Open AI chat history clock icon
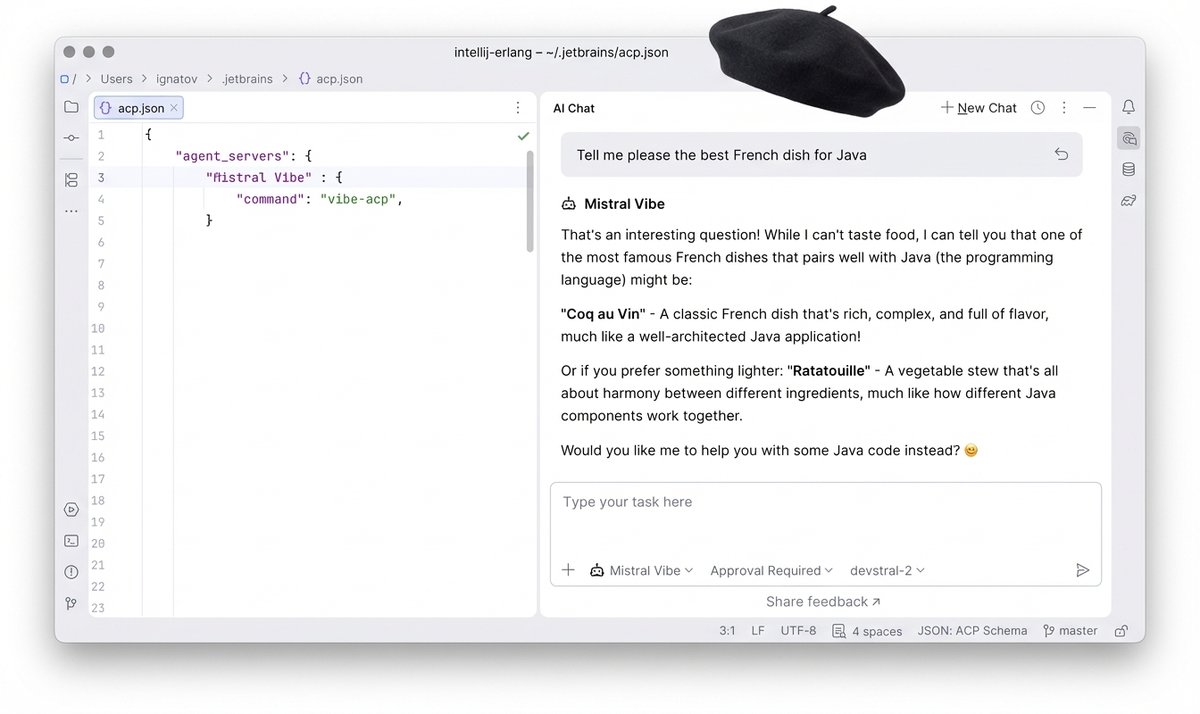 tap(1038, 108)
